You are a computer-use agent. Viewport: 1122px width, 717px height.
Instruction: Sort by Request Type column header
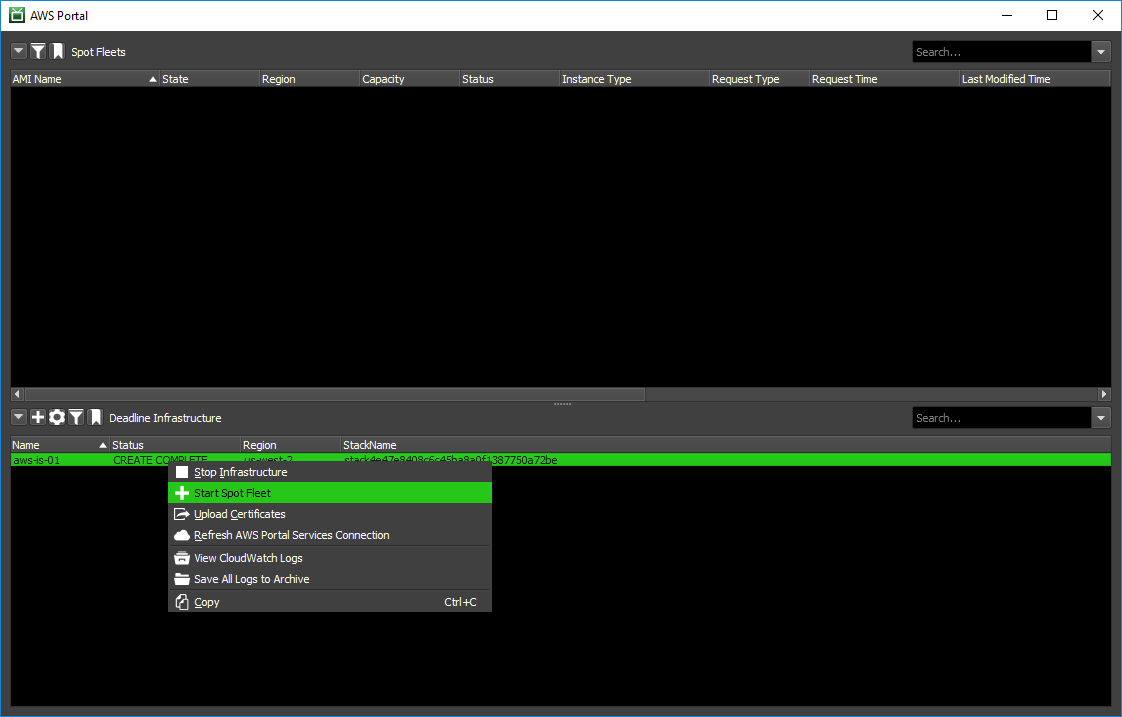(759, 79)
